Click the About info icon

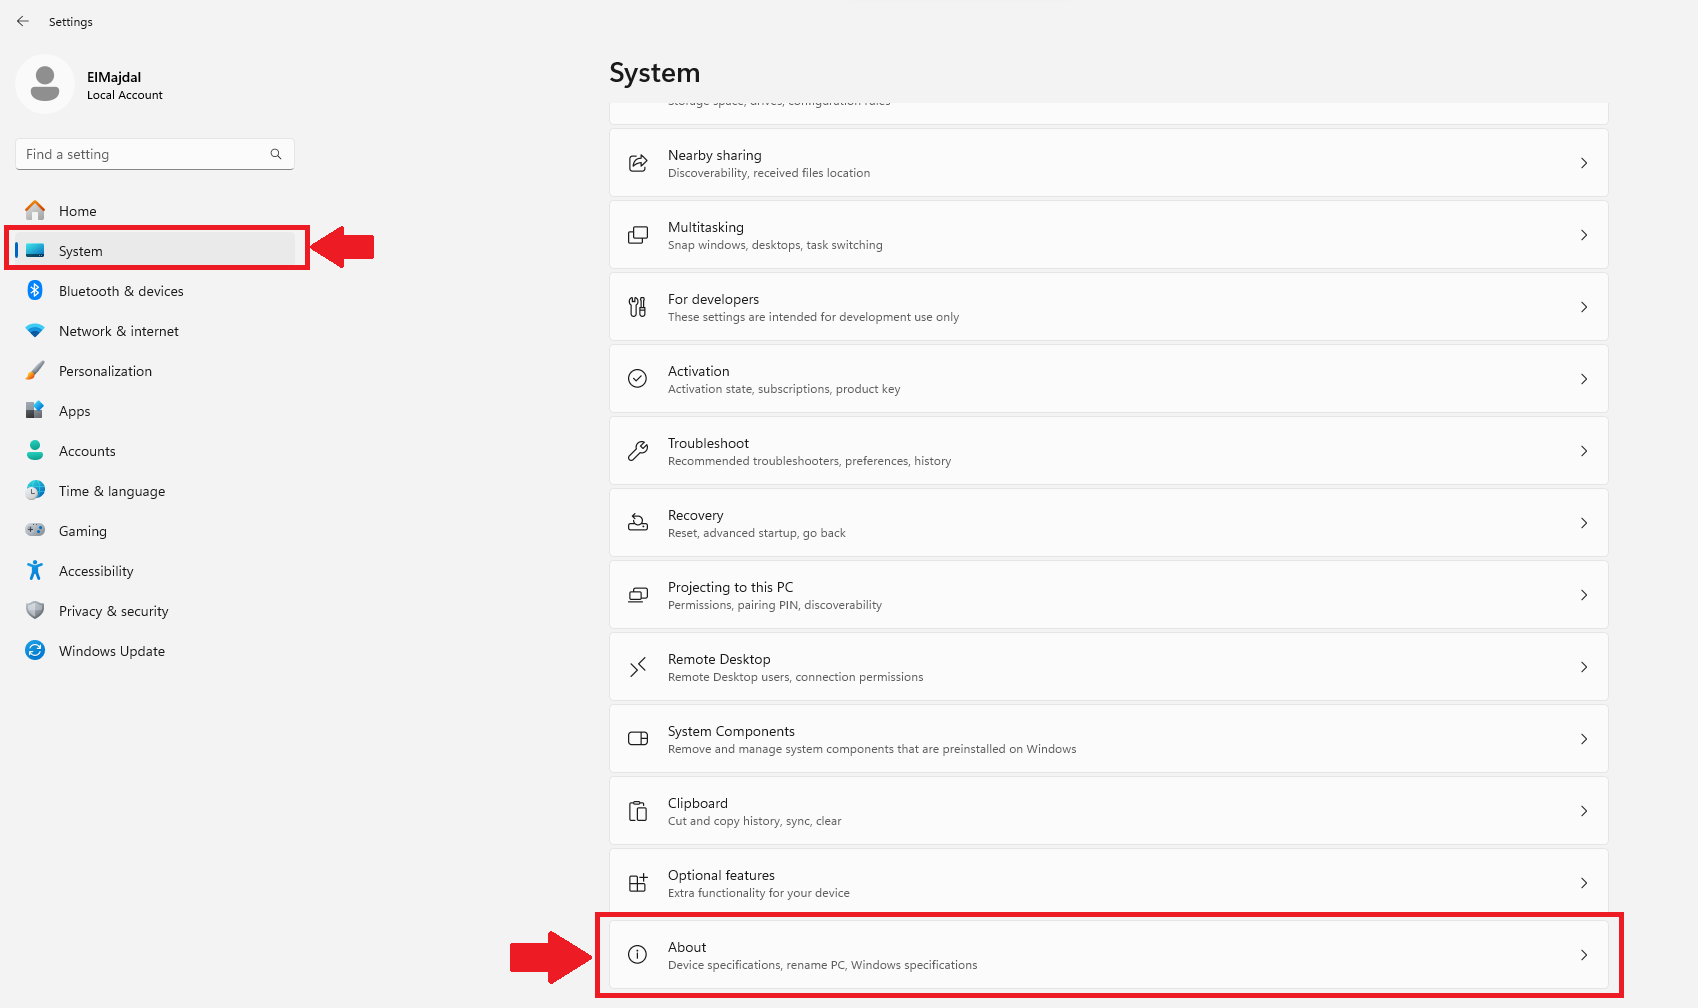[x=638, y=954]
